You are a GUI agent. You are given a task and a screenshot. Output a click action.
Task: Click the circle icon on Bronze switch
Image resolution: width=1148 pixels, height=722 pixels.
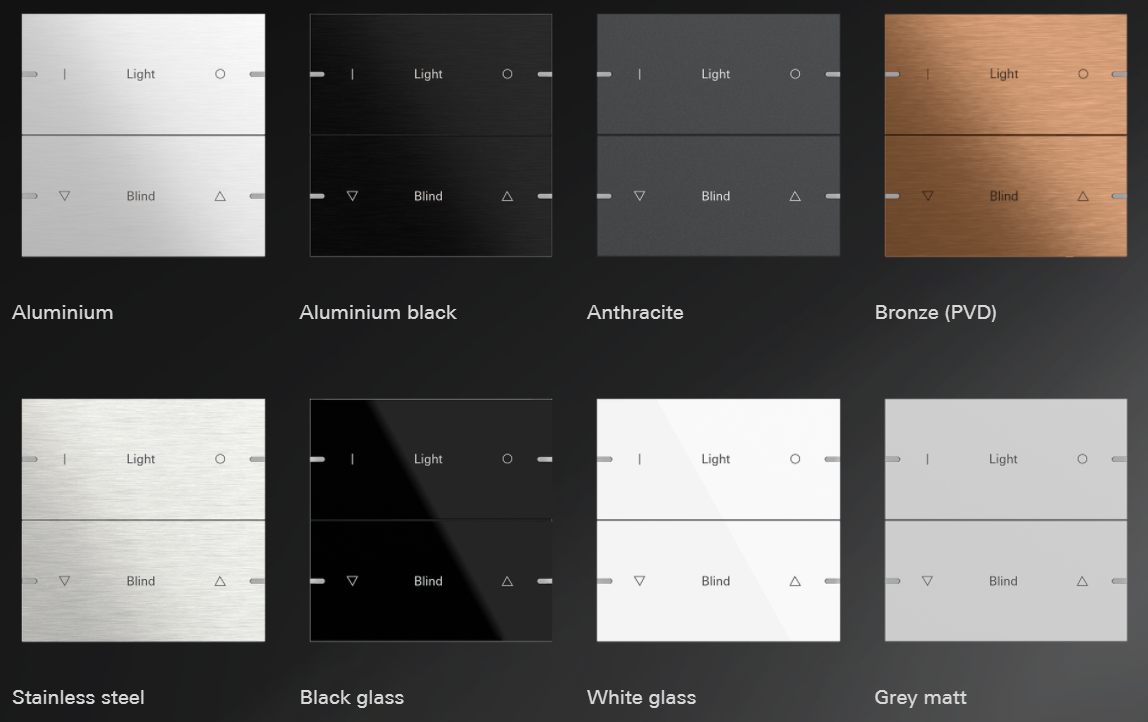click(x=1083, y=74)
